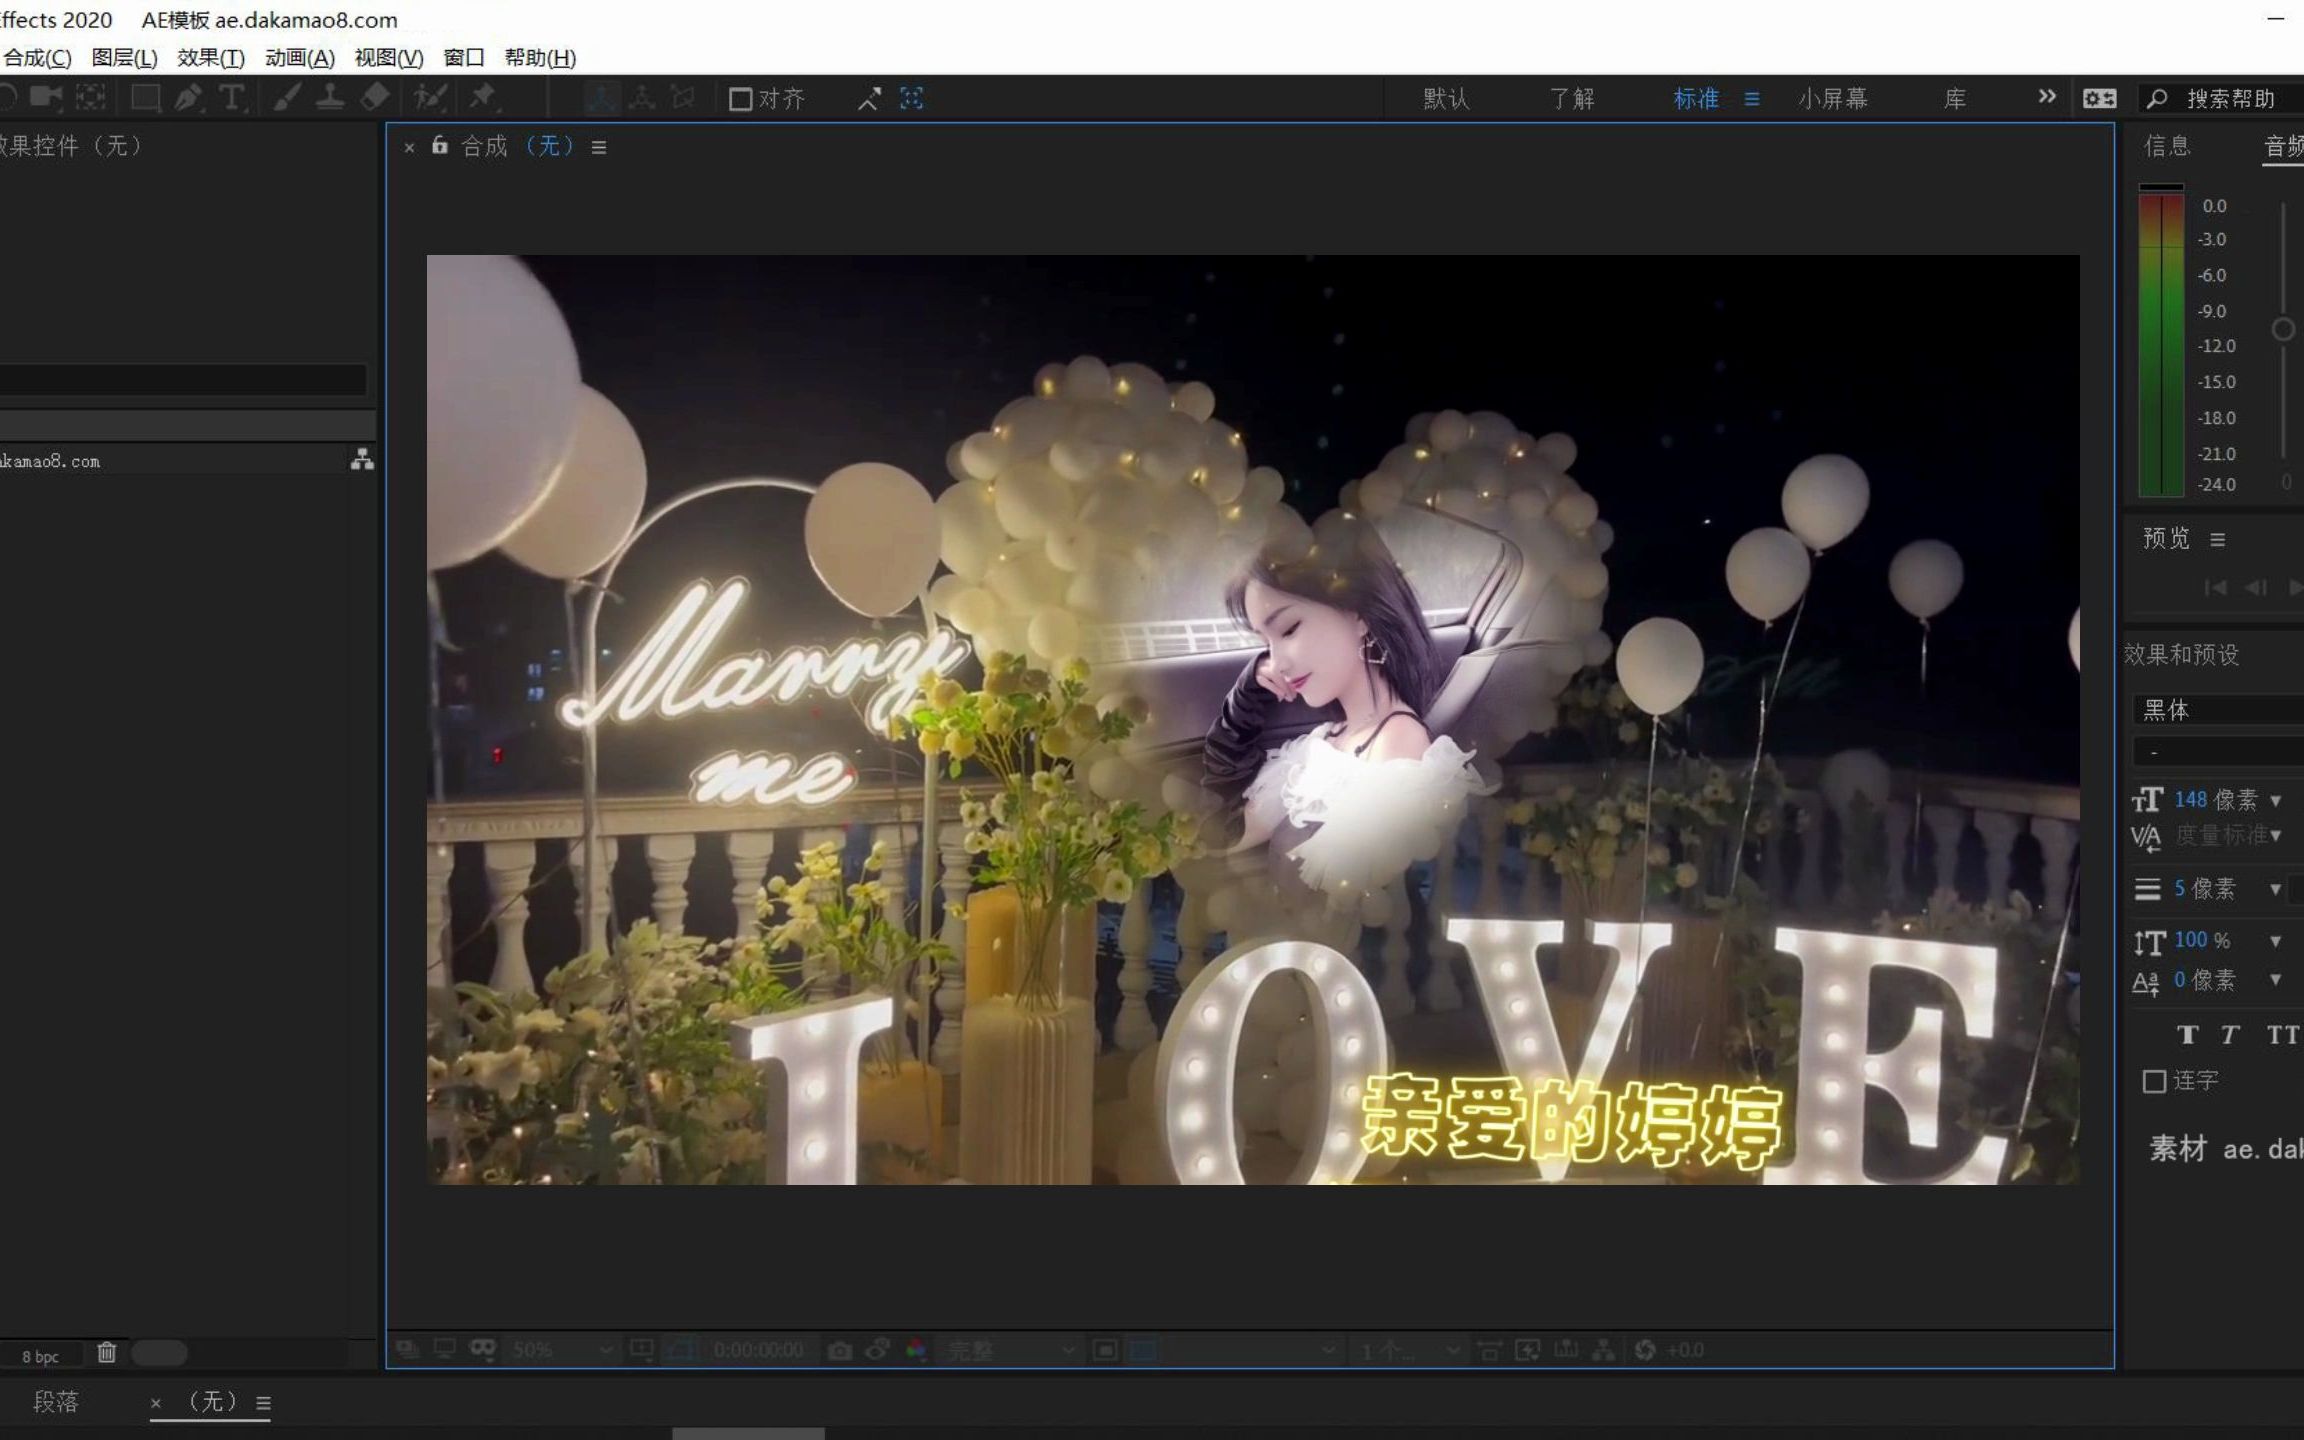The image size is (2304, 1440).
Task: Click the 8 bpc color depth setting
Action: [40, 1356]
